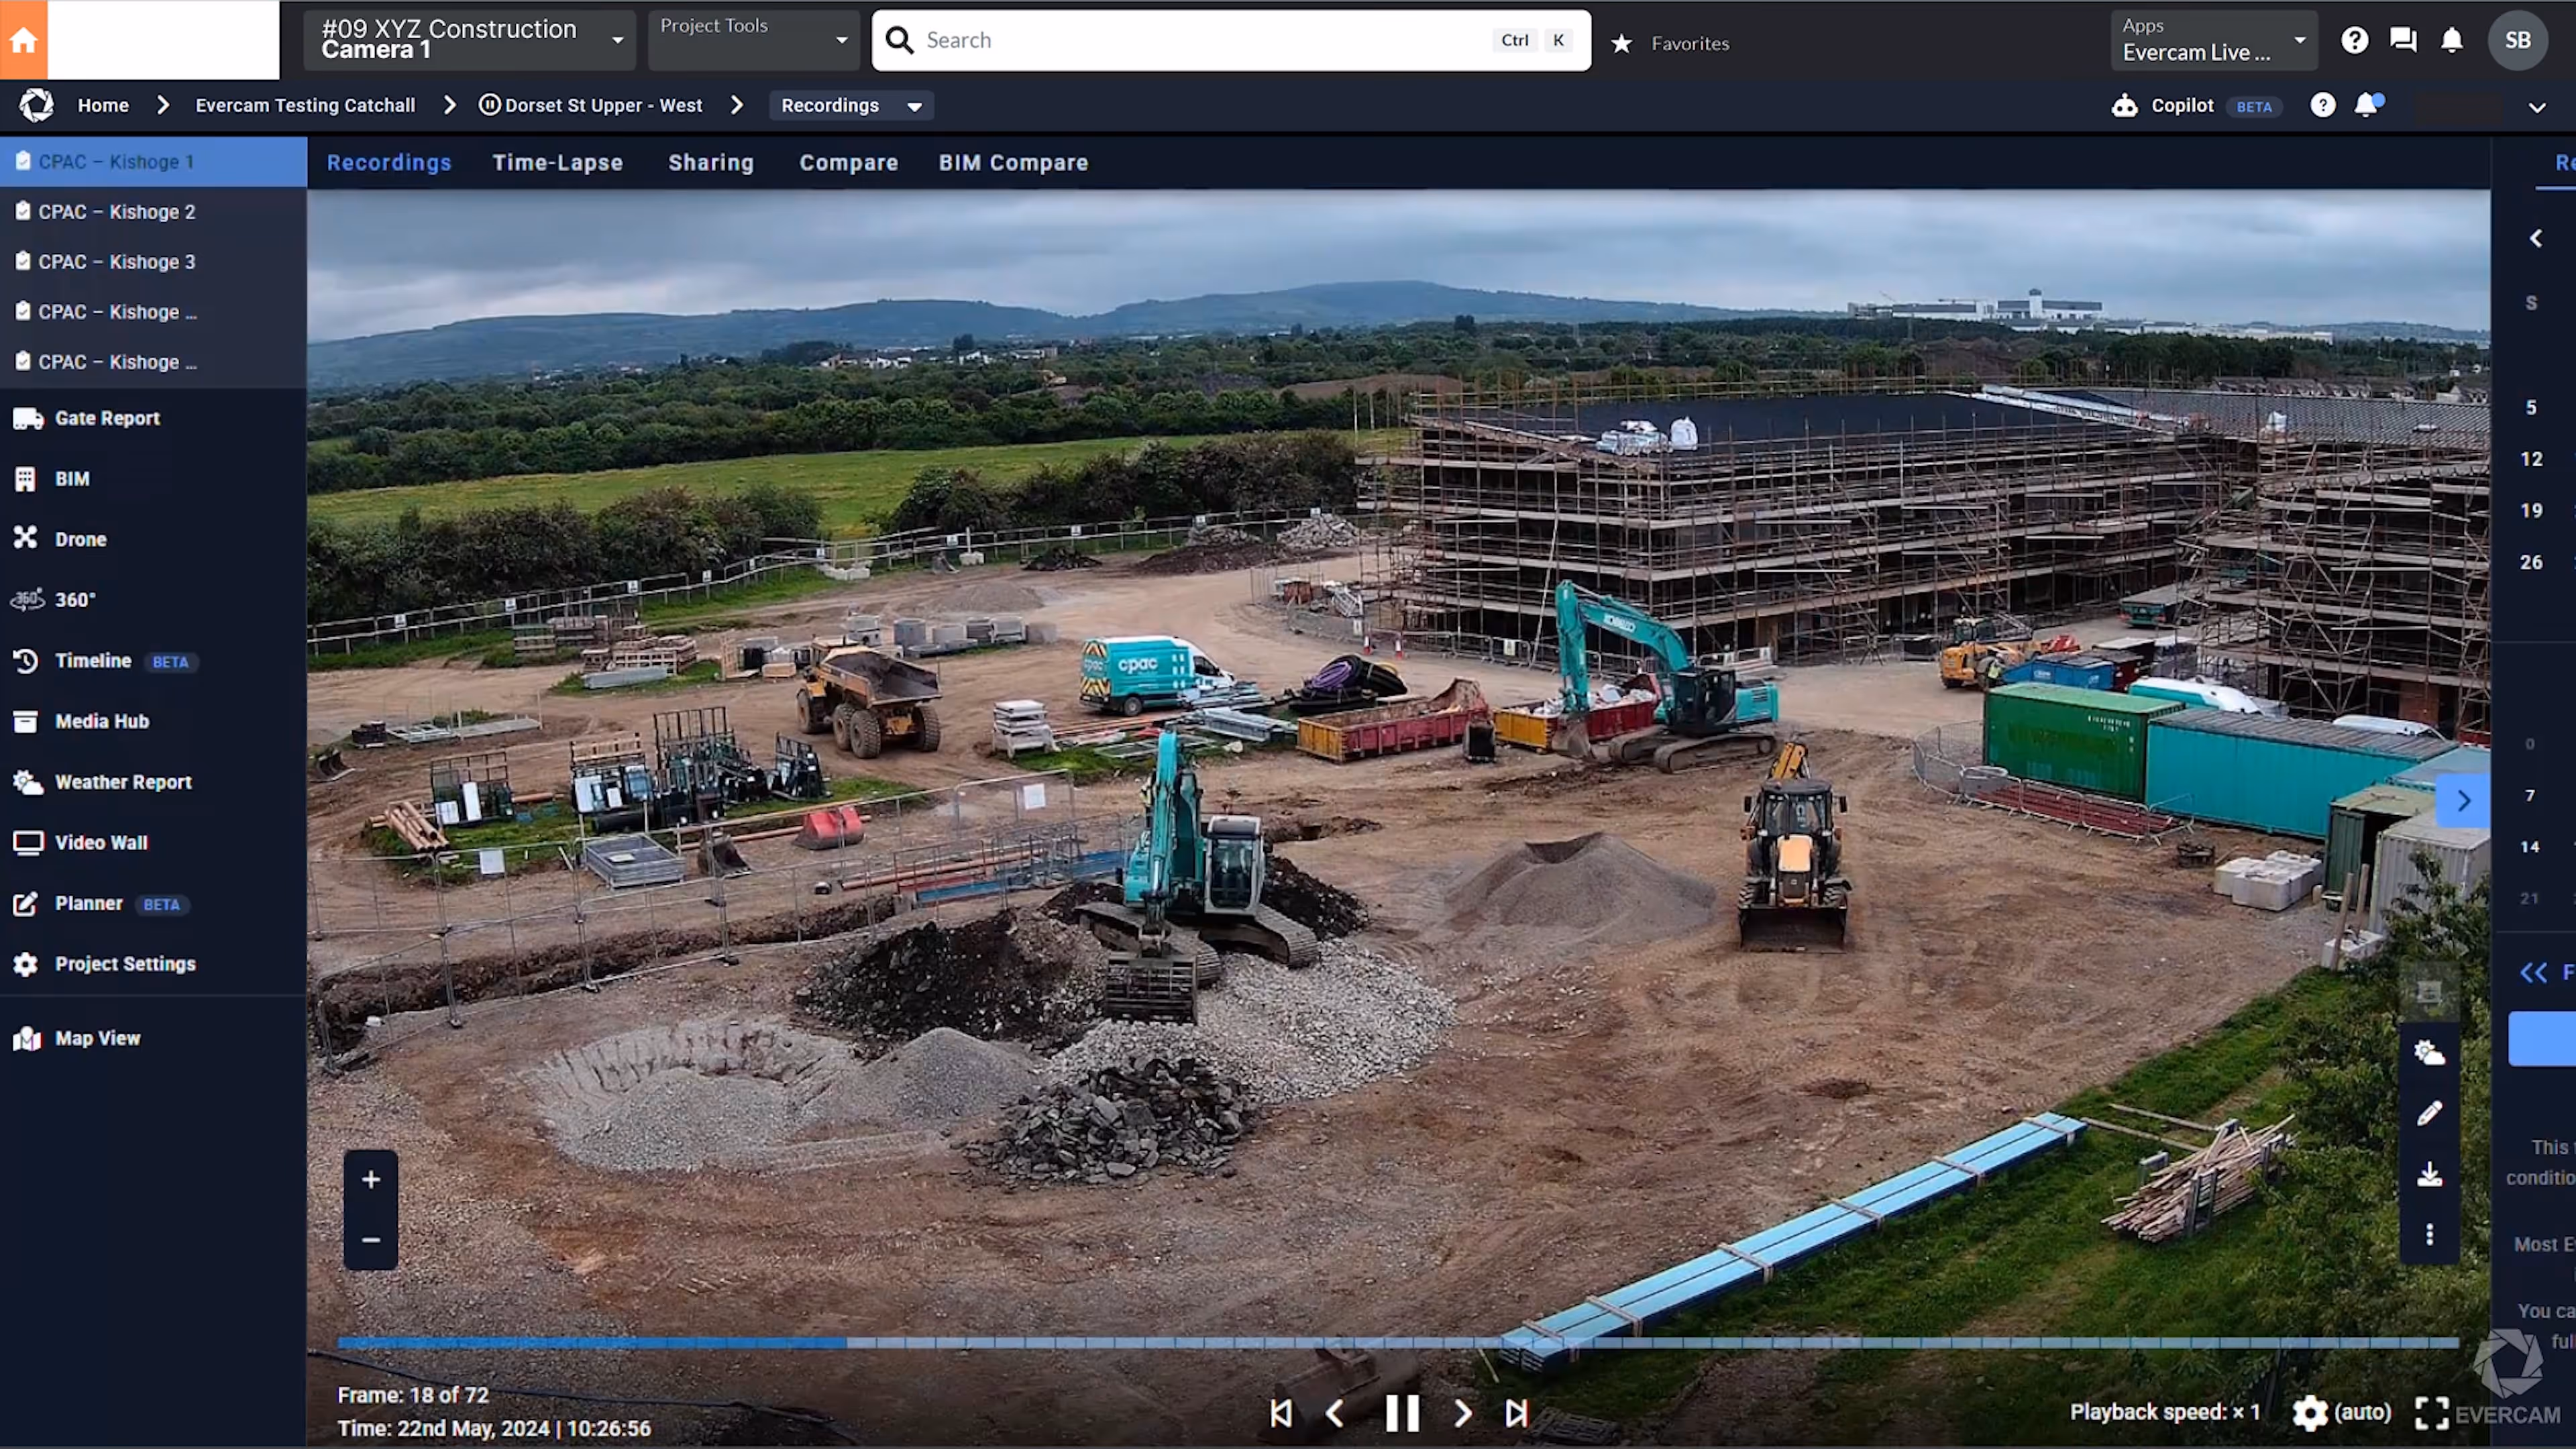Screen dimensions: 2576x1449
Task: Select CPAC – Kishoge 2 camera
Action: pos(116,212)
